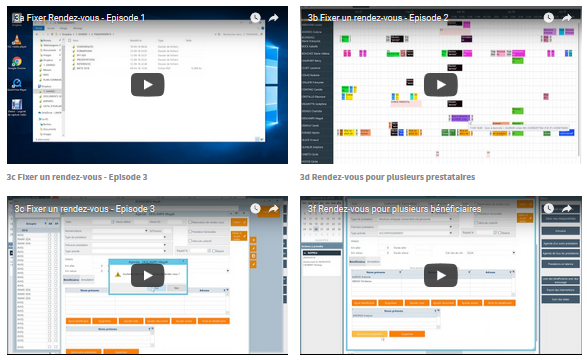
Task: Add 'plusieurs bénéficiaires' video to Watch Later
Action: point(548,208)
